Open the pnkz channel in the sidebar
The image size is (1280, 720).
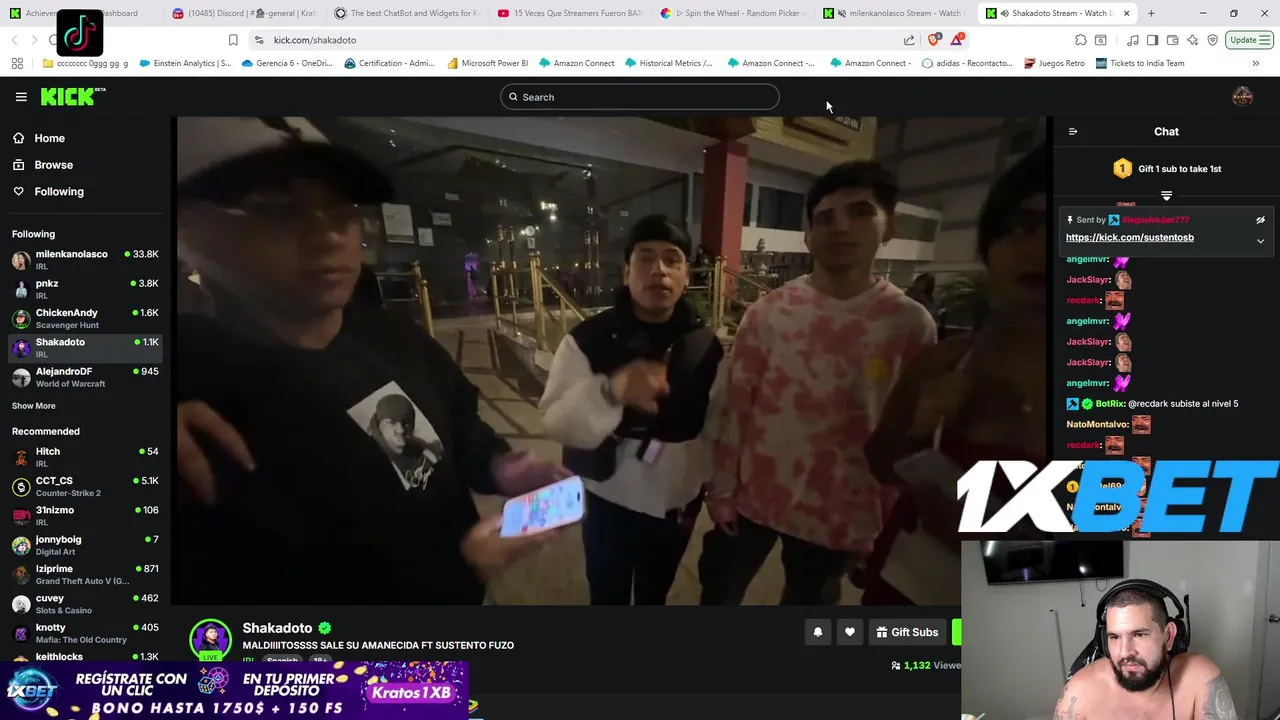tap(85, 289)
